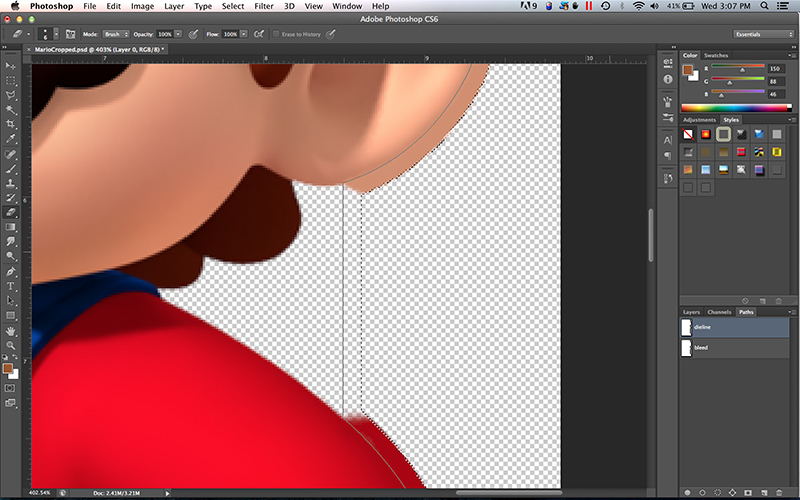Fill path with foreground color
The image size is (800, 500).
(687, 492)
